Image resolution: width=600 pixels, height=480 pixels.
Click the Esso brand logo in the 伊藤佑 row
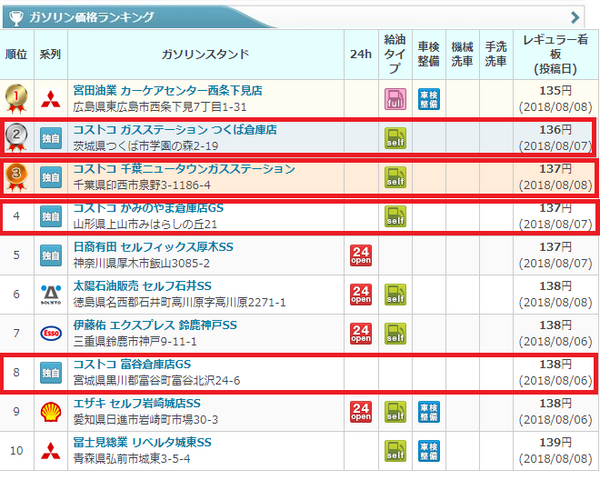click(x=51, y=333)
